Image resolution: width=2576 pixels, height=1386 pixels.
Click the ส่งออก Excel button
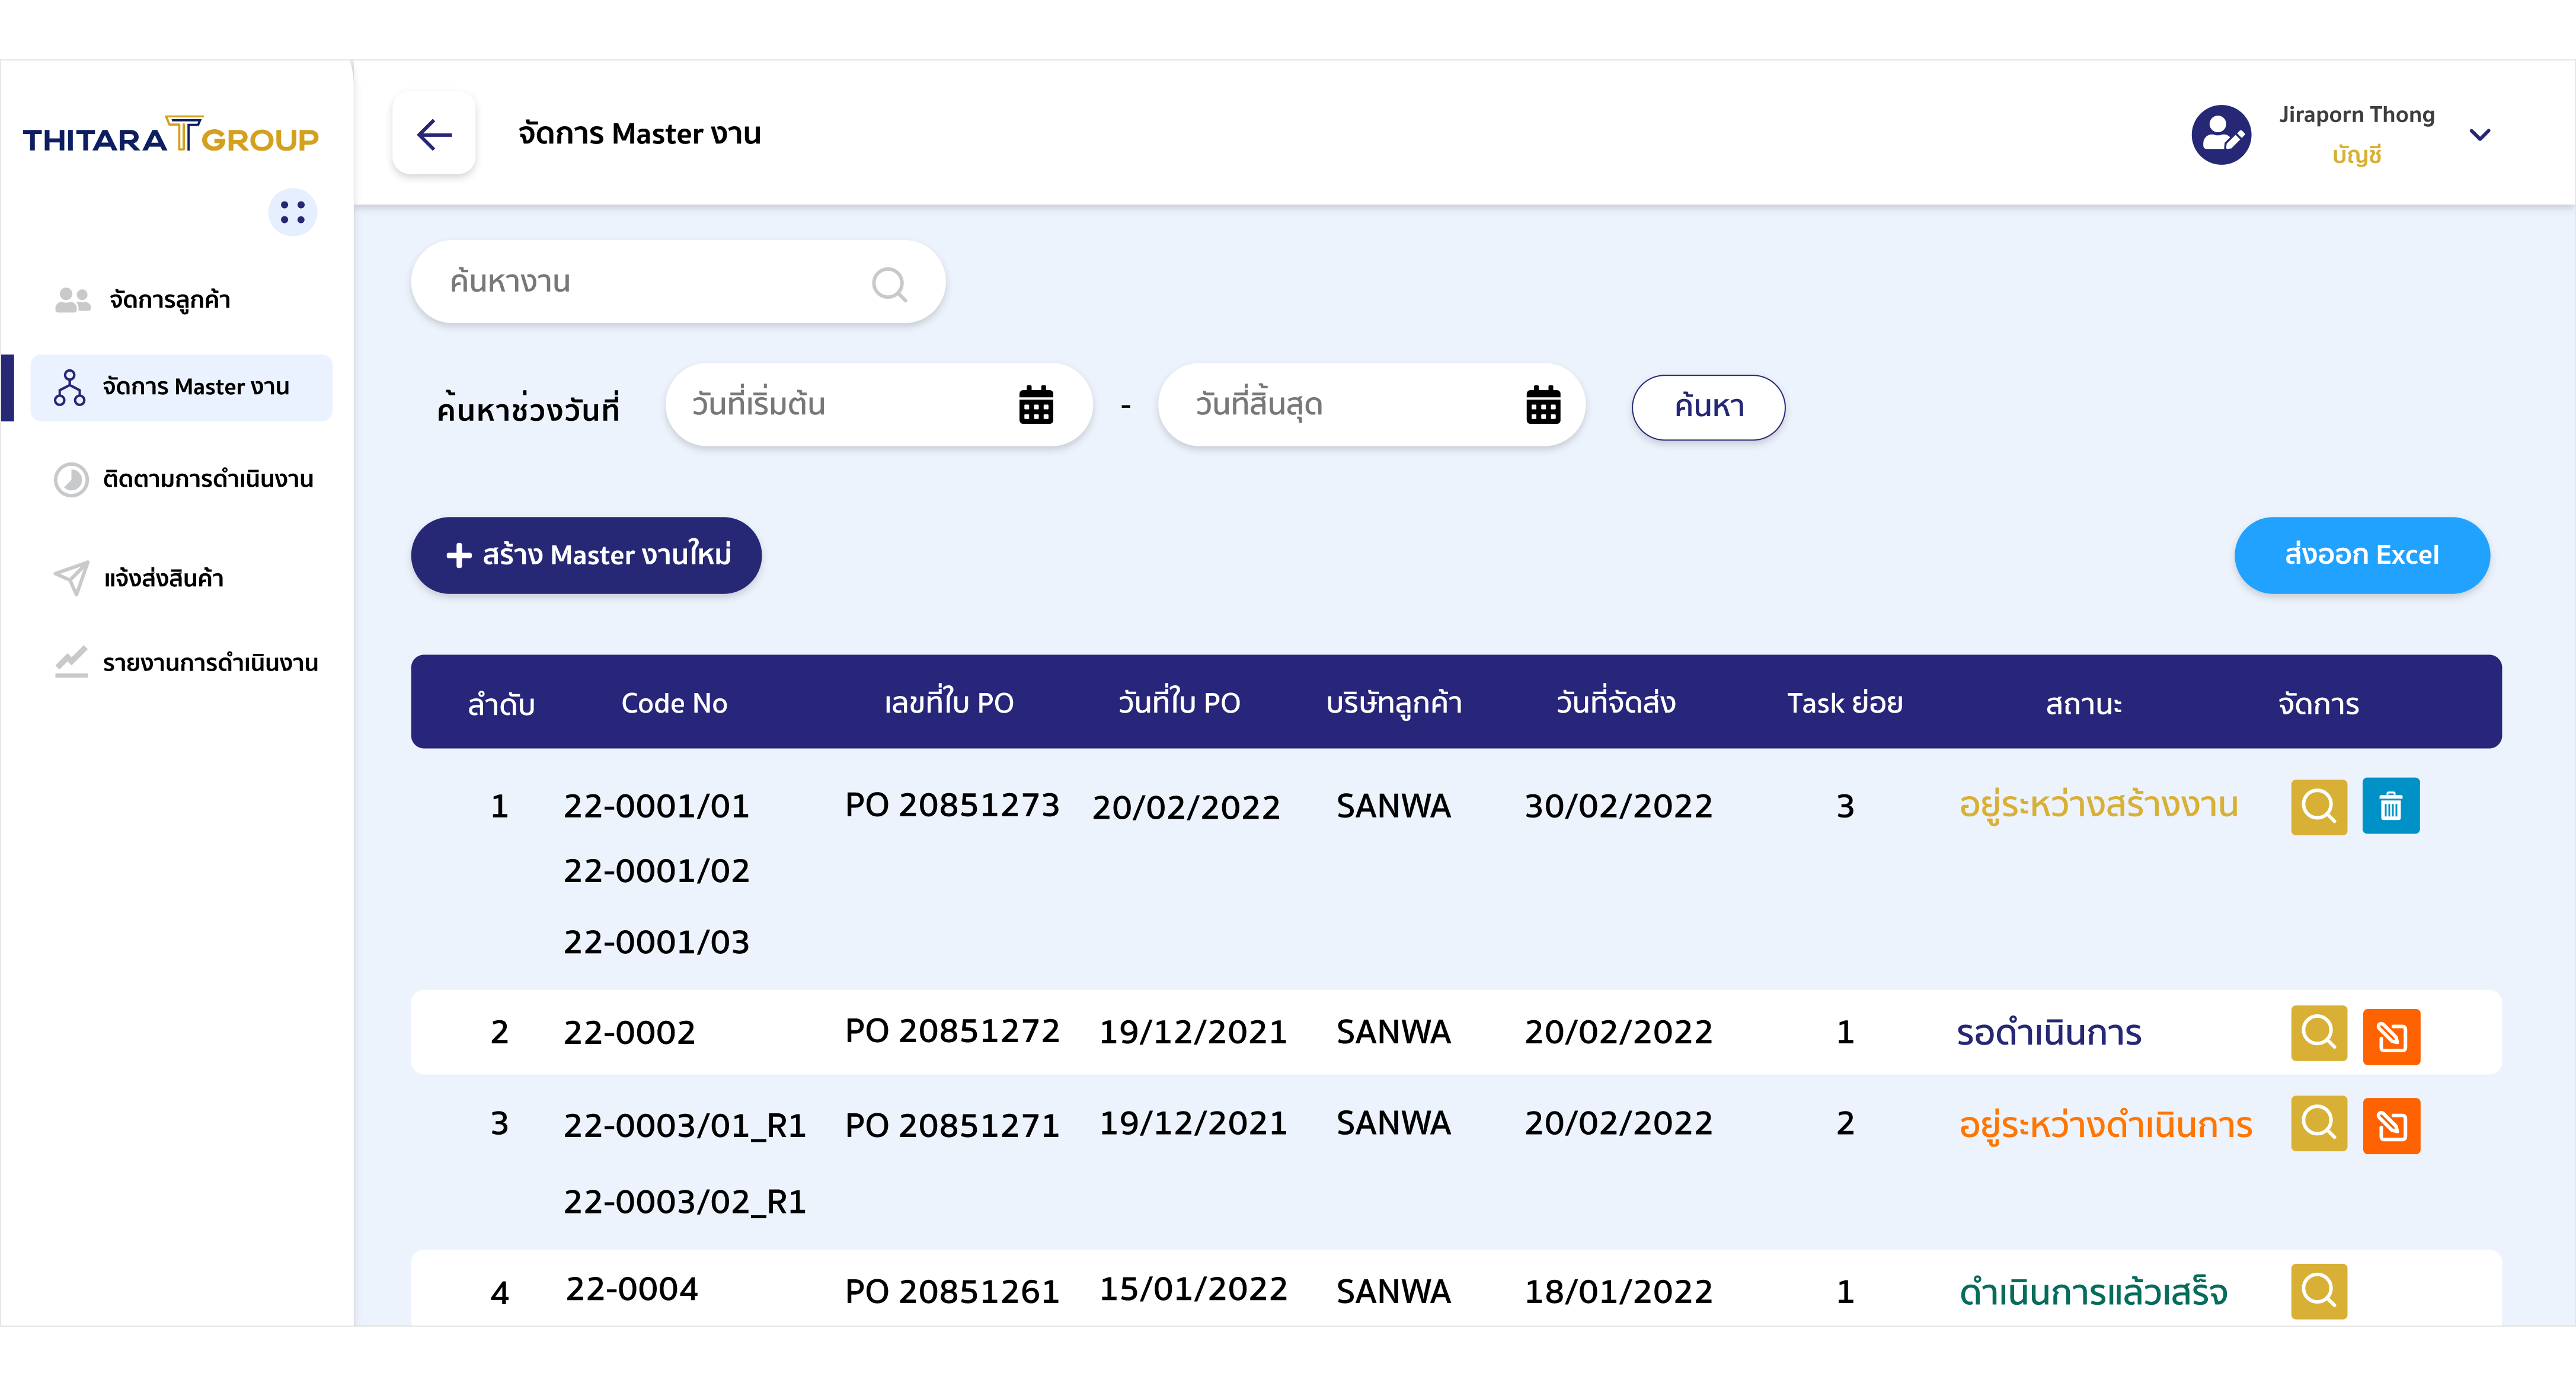pyautogui.click(x=2362, y=555)
